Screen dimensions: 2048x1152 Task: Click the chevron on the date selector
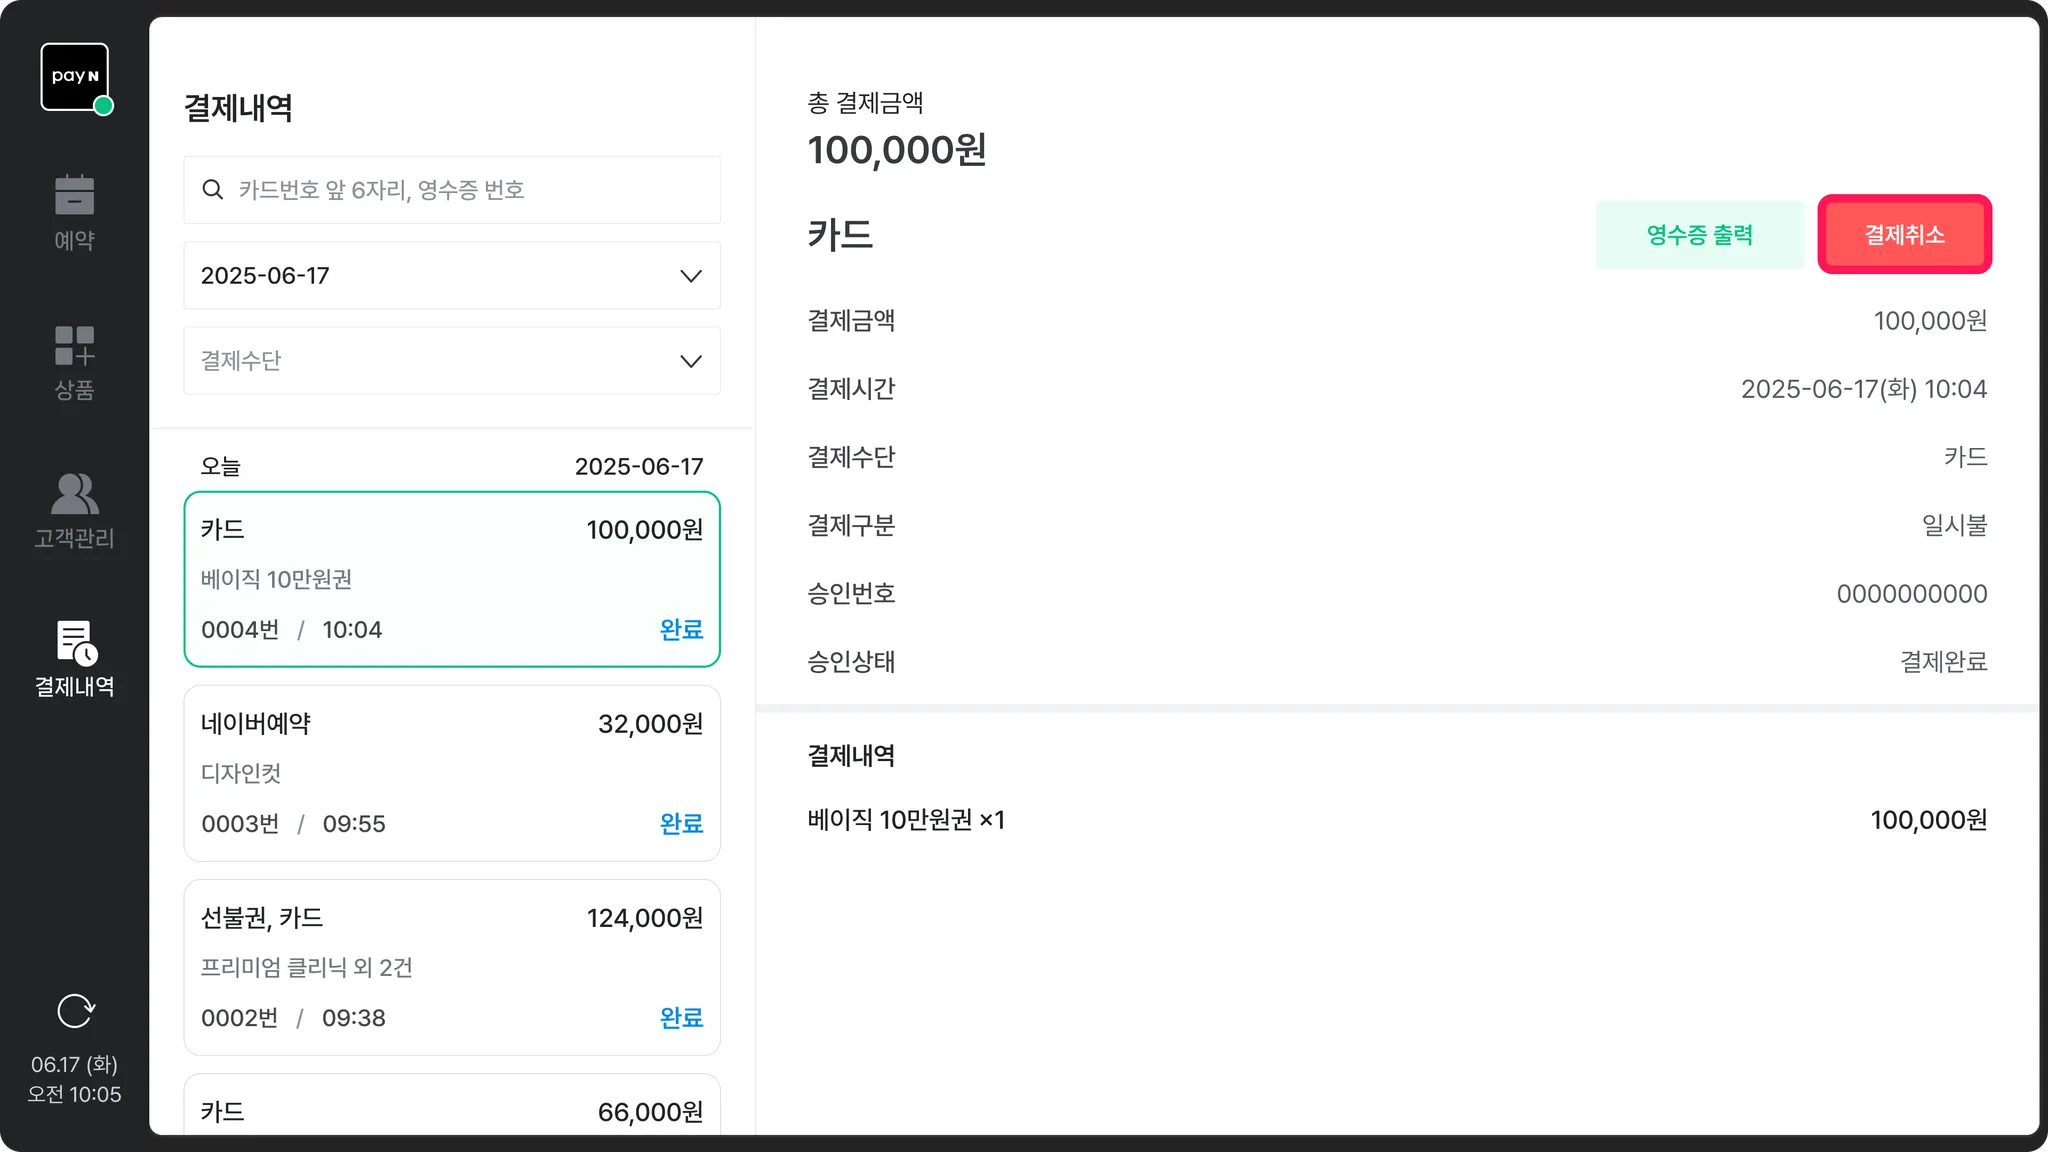(691, 276)
